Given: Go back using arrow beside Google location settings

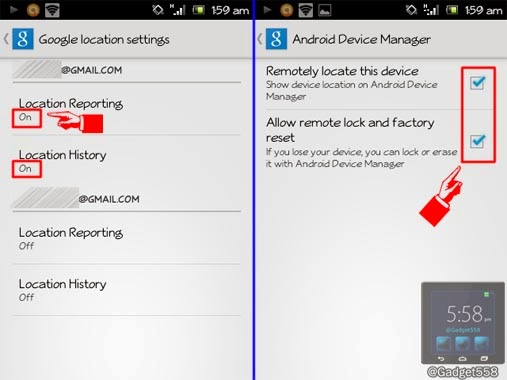Looking at the screenshot, I should (x=6, y=39).
